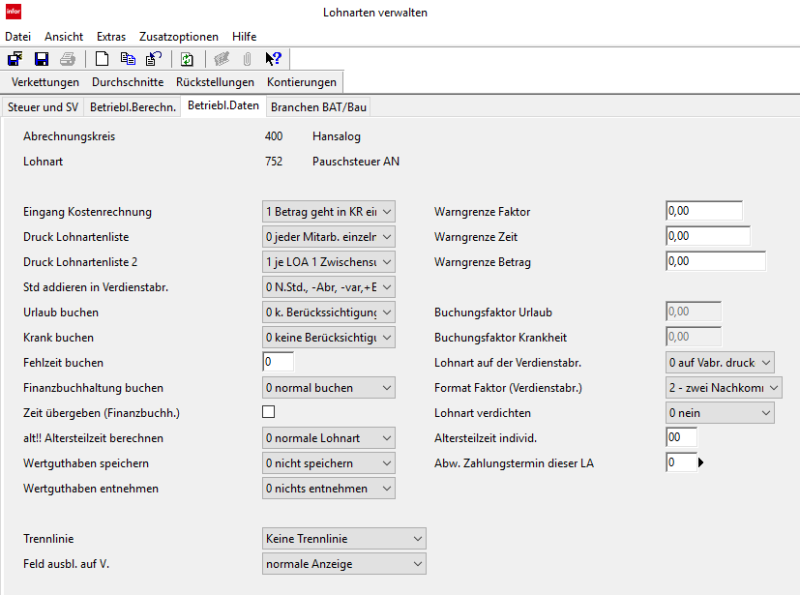This screenshot has height=595, width=800.
Task: Expand Krank buchen dropdown
Action: [329, 337]
